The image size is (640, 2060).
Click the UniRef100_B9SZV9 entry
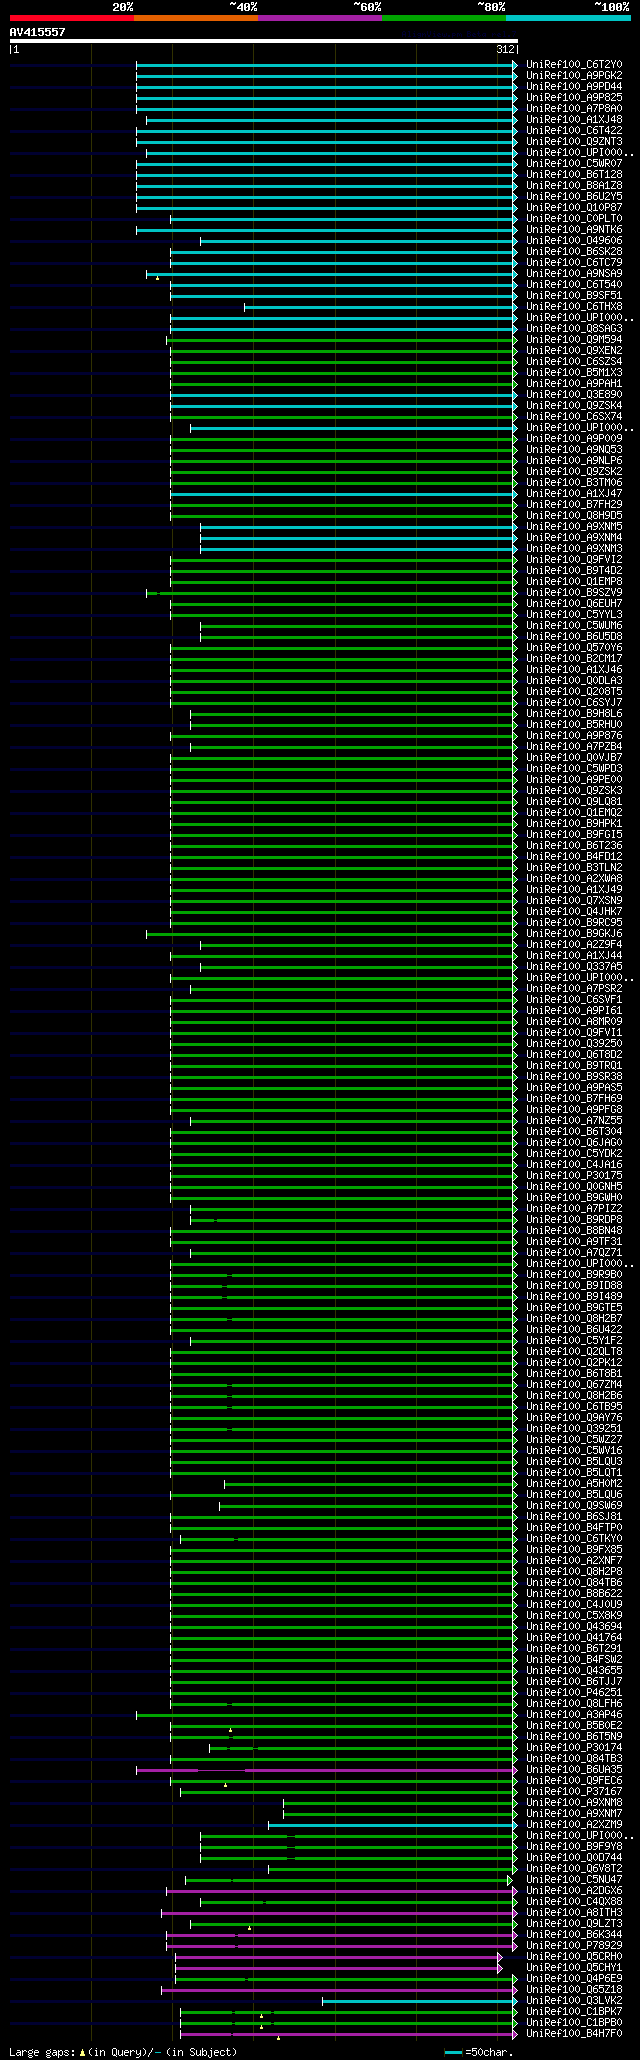(x=574, y=593)
